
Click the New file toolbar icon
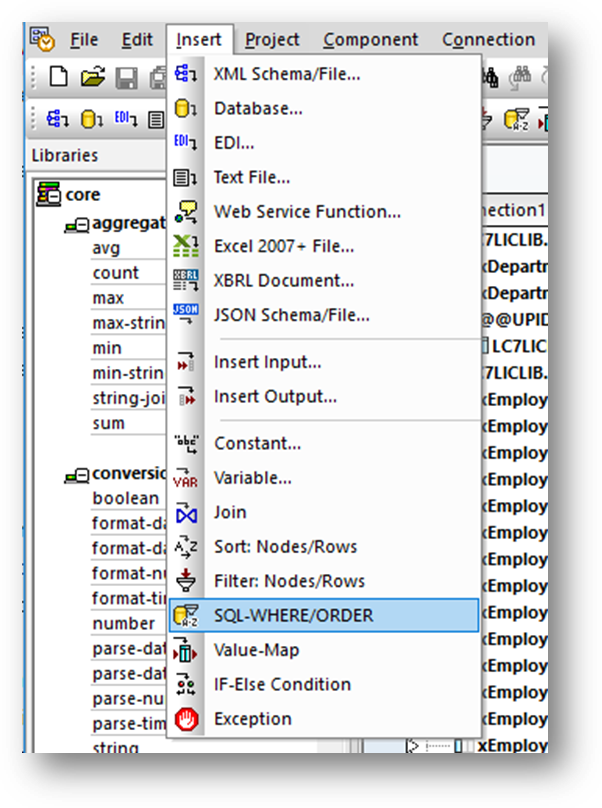coord(58,77)
